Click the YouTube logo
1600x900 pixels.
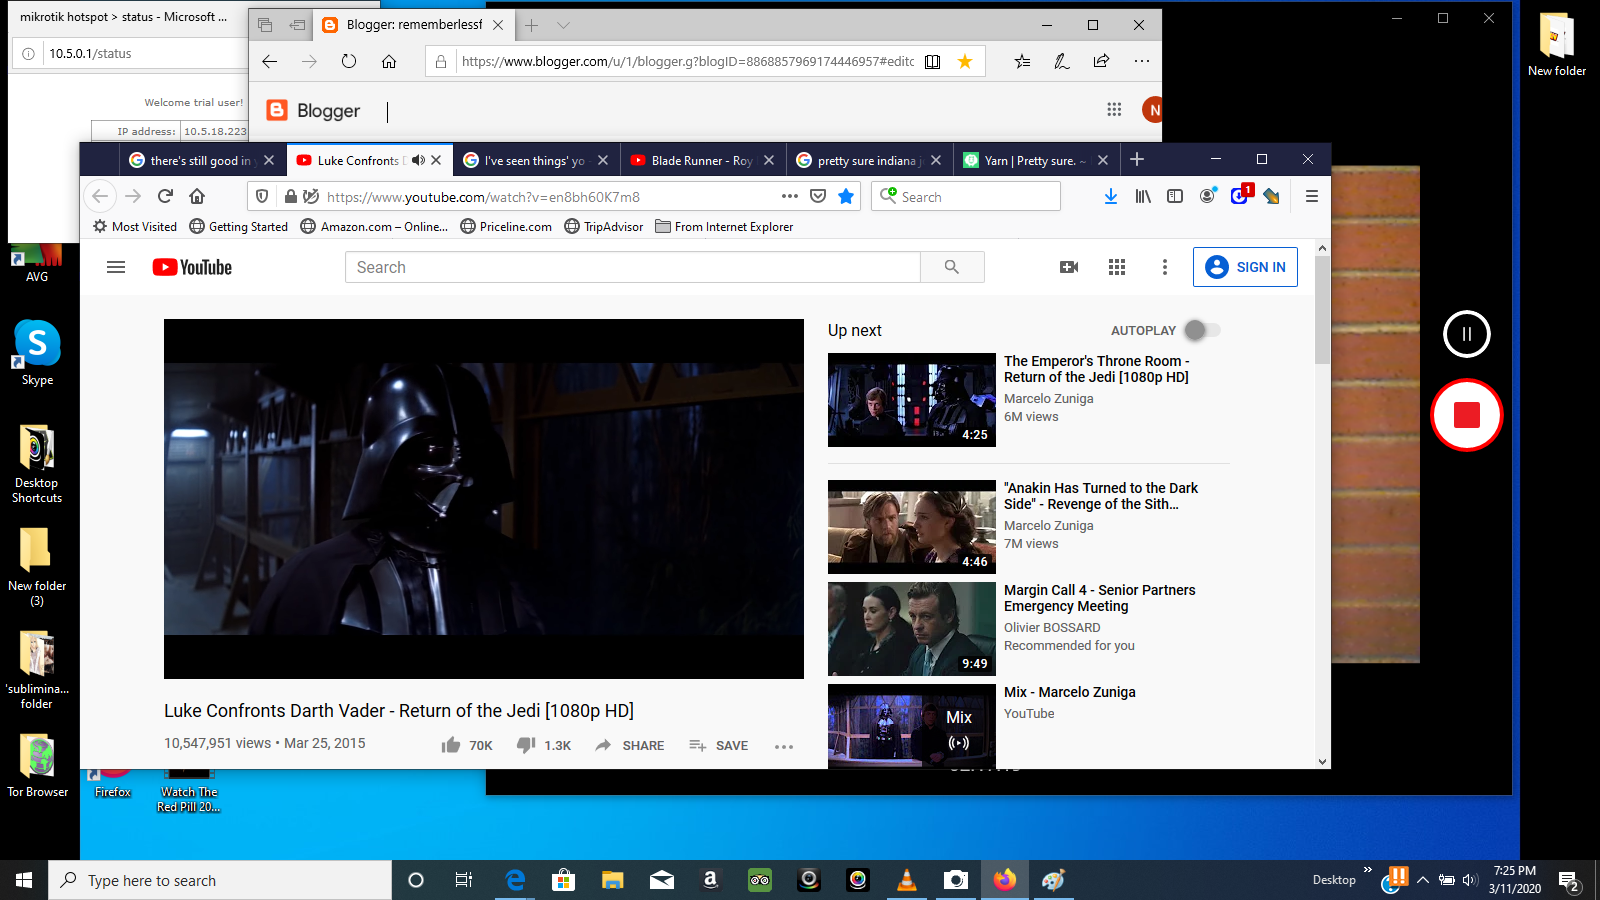192,267
